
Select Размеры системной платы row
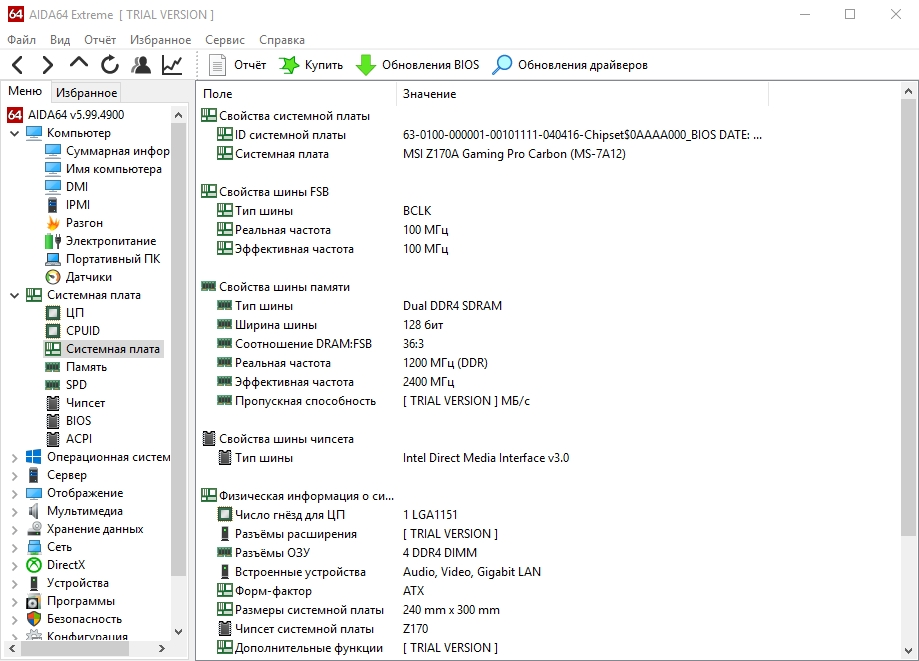tap(358, 610)
